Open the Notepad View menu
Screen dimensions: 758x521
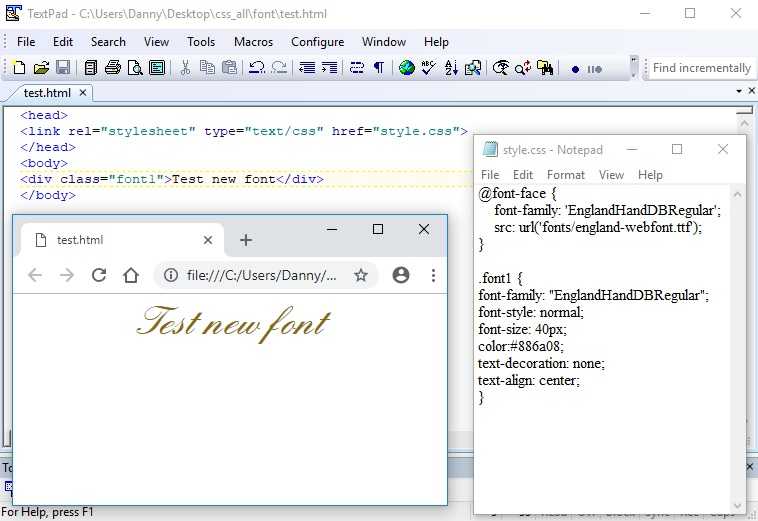pos(612,175)
